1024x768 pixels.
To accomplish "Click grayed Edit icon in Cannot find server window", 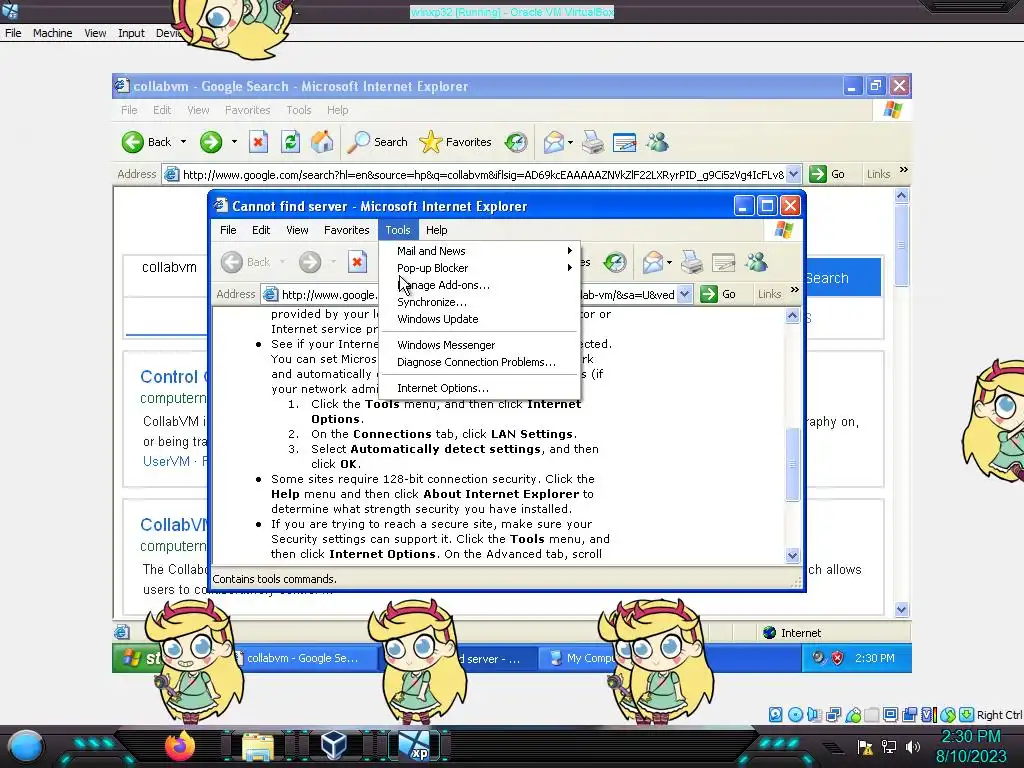I will 724,263.
